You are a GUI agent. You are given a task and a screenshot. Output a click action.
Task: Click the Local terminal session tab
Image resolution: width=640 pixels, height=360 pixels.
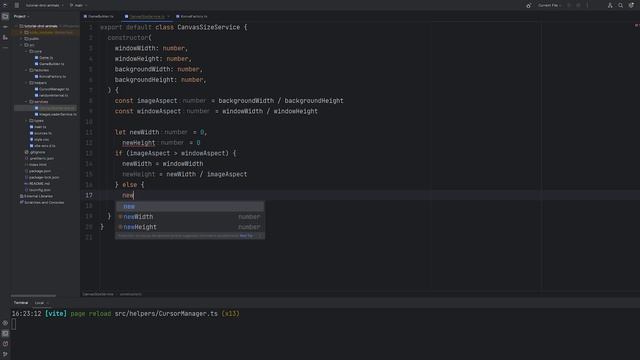[39, 303]
